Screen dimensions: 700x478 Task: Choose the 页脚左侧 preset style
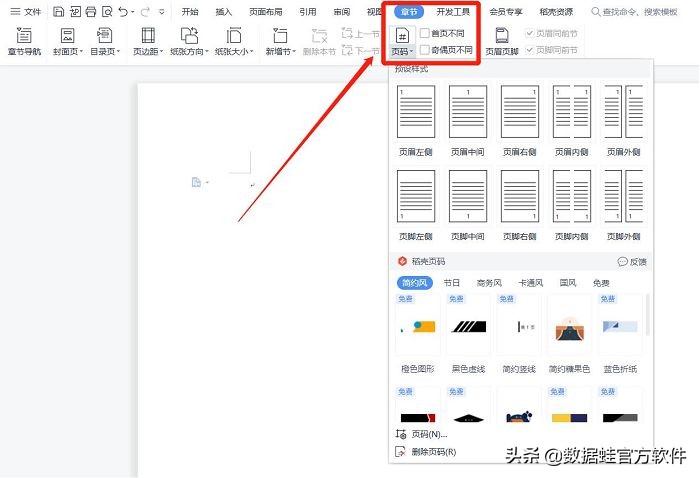416,205
